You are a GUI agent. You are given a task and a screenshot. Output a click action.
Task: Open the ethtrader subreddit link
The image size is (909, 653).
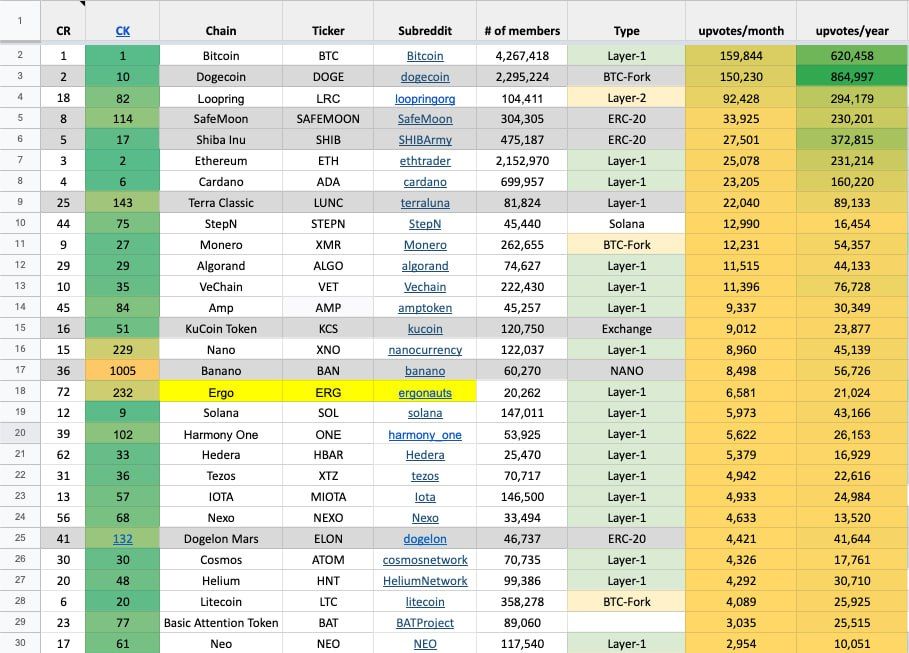425,161
